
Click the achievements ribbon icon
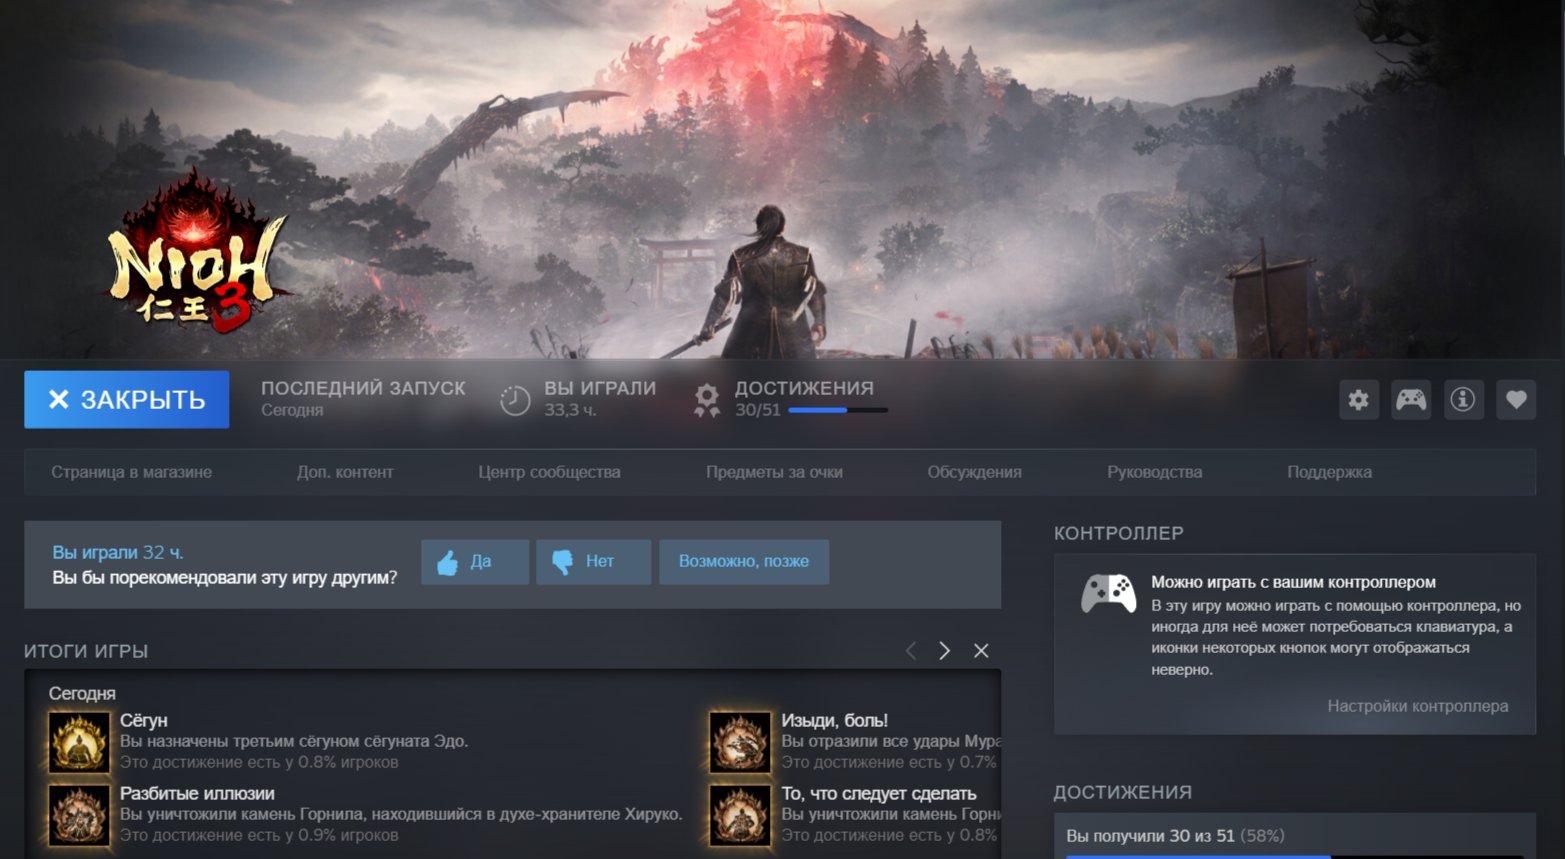pos(707,400)
